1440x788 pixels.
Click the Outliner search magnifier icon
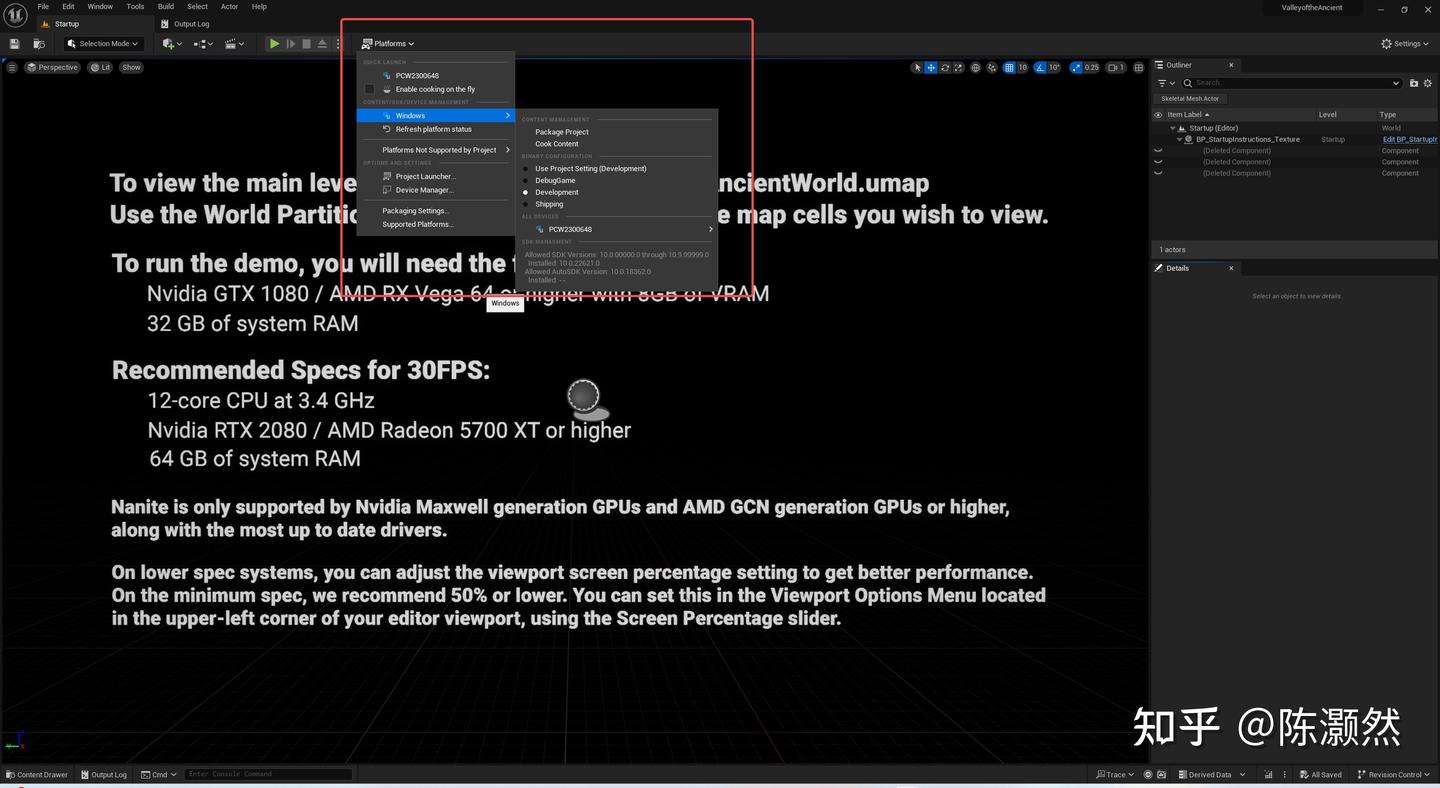coord(1188,83)
